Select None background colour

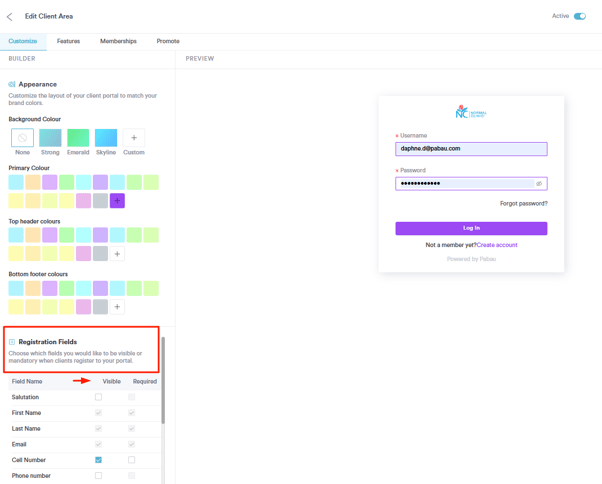click(x=22, y=138)
